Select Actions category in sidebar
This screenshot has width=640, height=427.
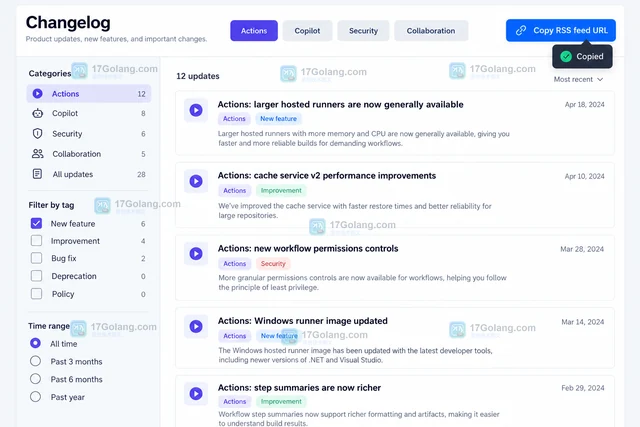(89, 93)
